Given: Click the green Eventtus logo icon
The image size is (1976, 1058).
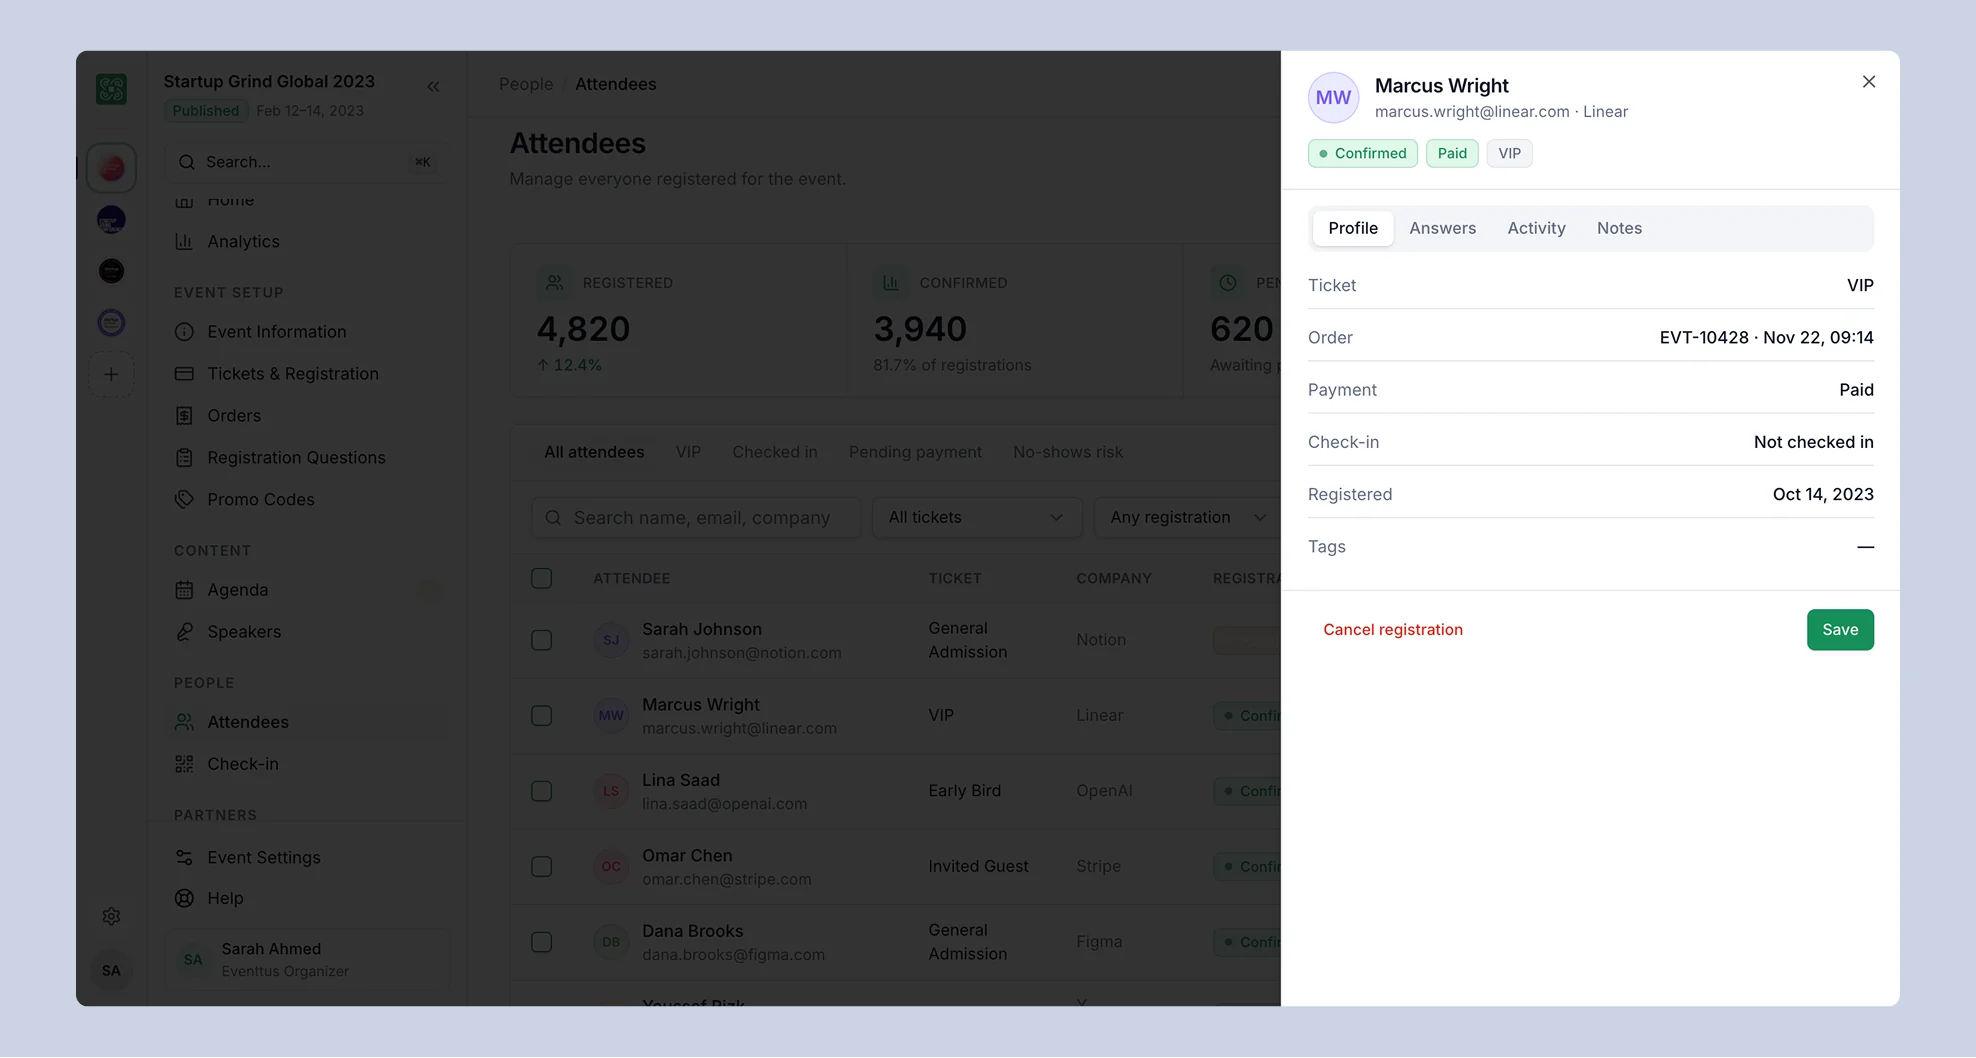Looking at the screenshot, I should [x=111, y=89].
